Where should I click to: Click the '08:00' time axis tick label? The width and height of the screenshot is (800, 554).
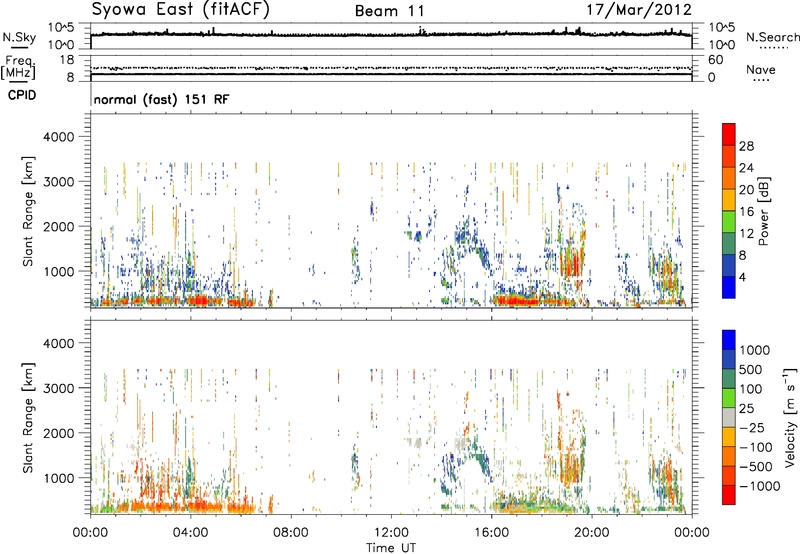point(291,533)
